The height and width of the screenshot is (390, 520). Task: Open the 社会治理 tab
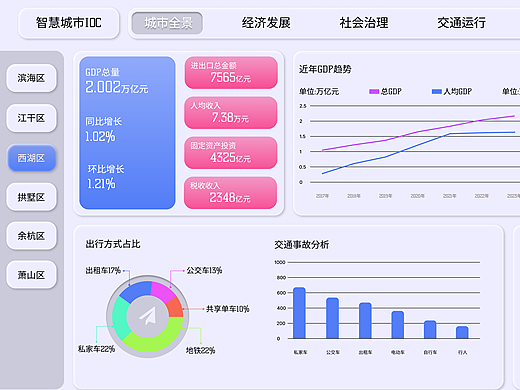[364, 23]
